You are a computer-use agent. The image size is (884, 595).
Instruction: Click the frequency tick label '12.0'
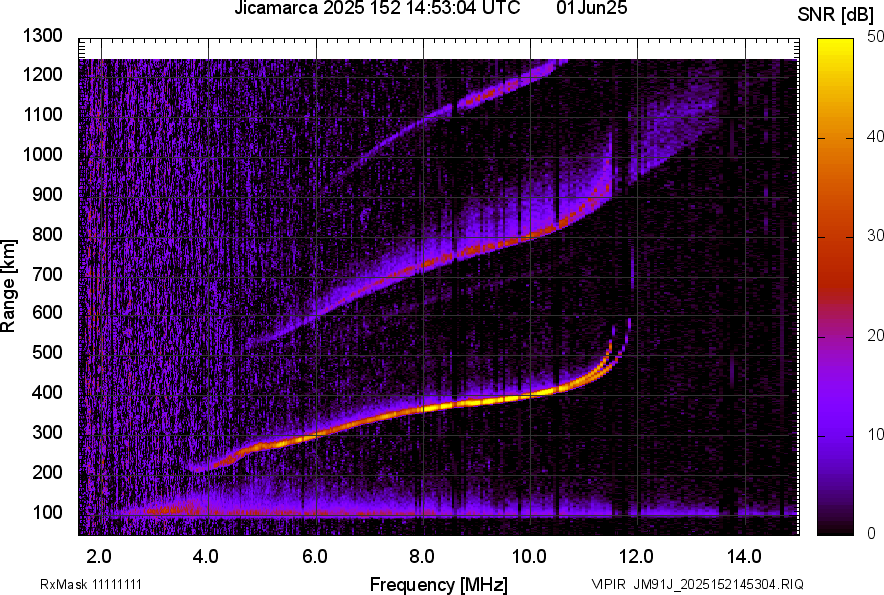click(637, 557)
